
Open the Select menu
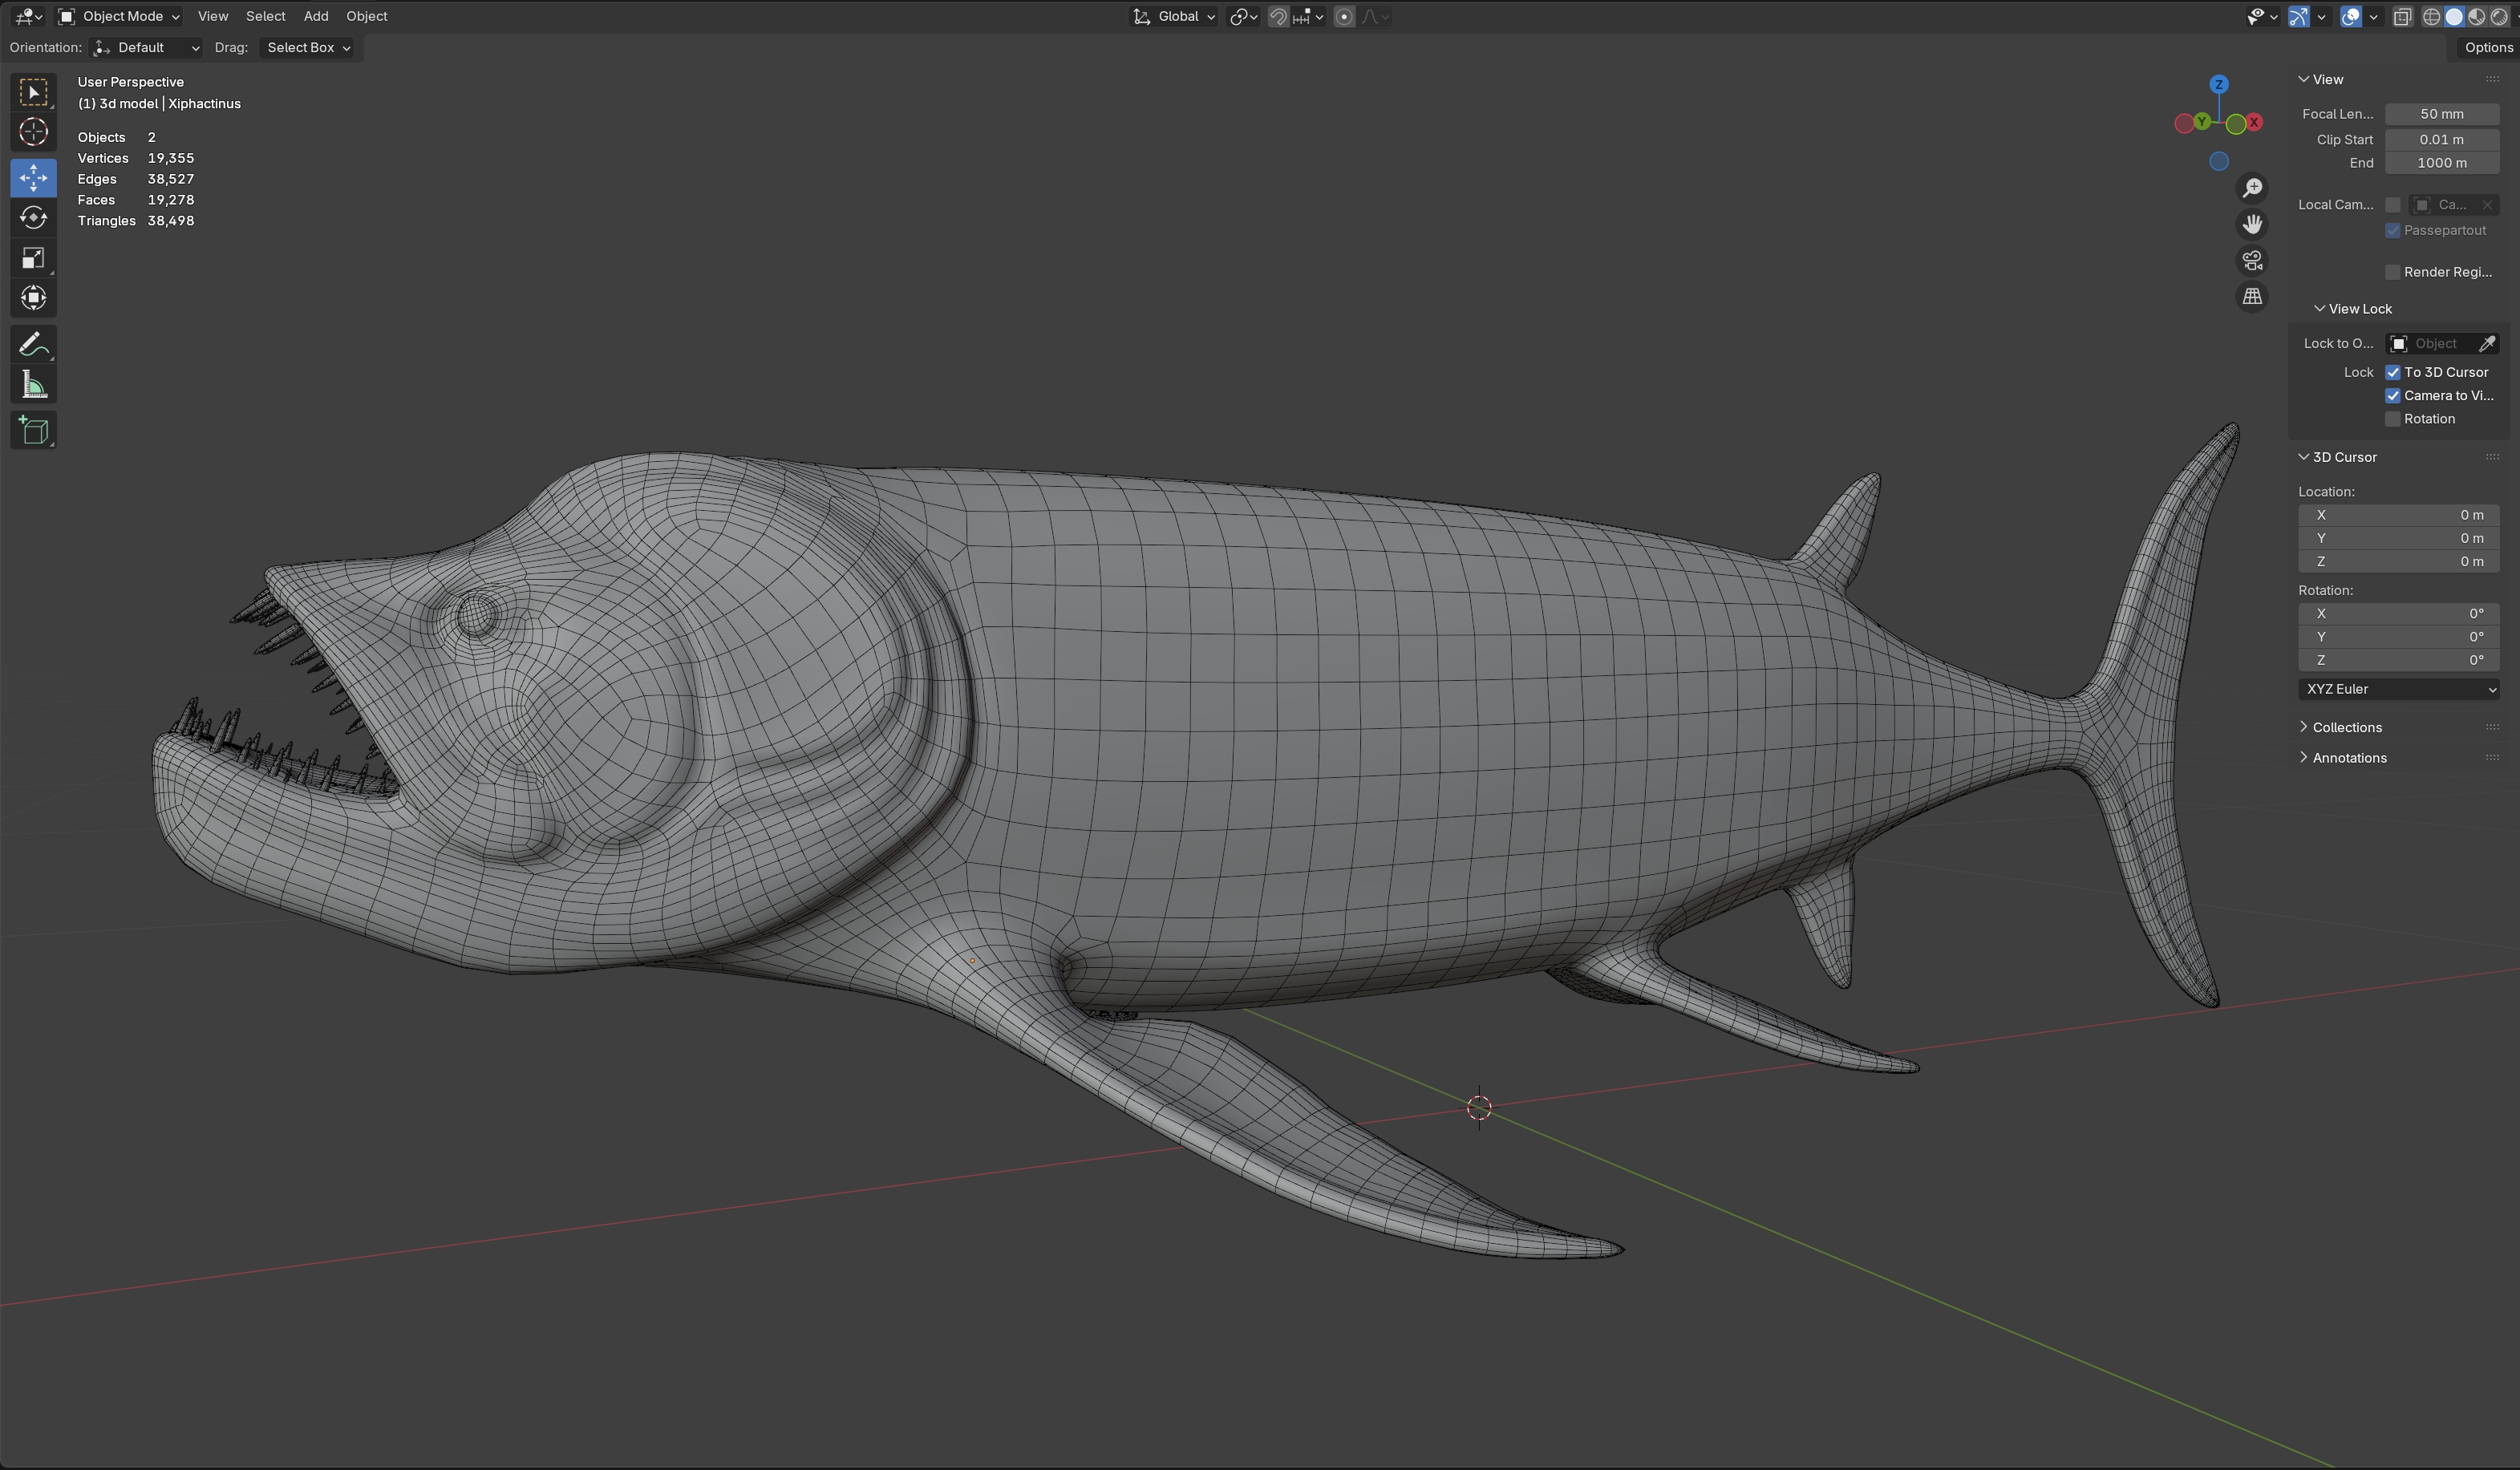pos(265,16)
